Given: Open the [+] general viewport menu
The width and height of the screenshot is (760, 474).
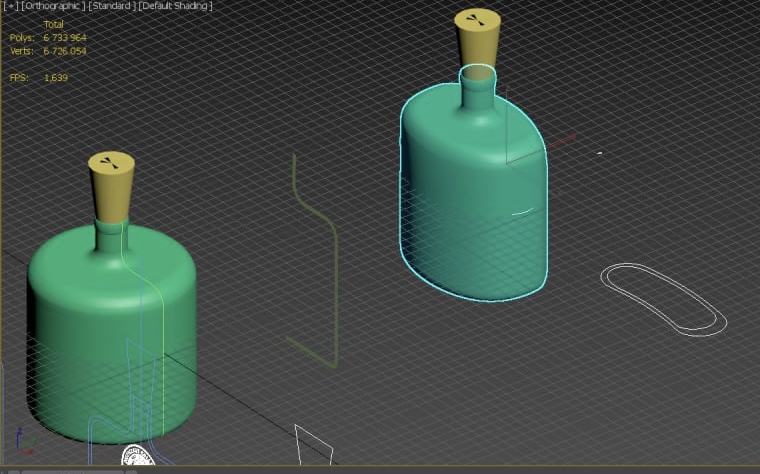Looking at the screenshot, I should [x=11, y=6].
